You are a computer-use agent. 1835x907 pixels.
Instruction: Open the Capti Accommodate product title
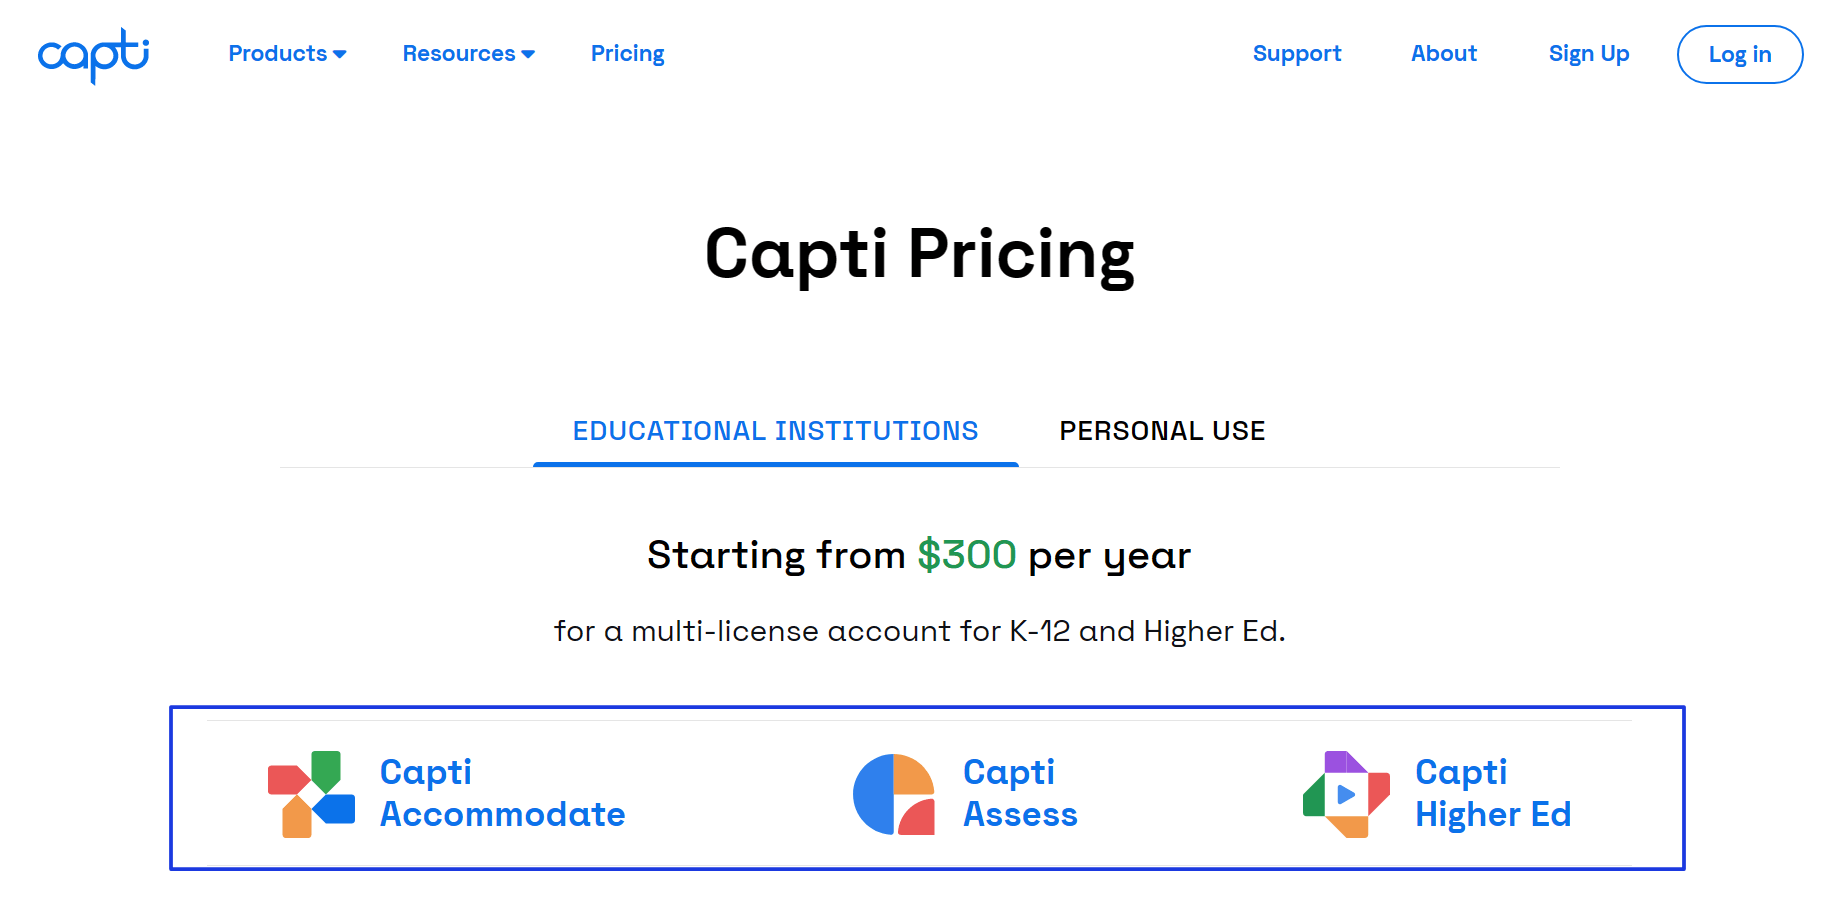[x=502, y=793]
